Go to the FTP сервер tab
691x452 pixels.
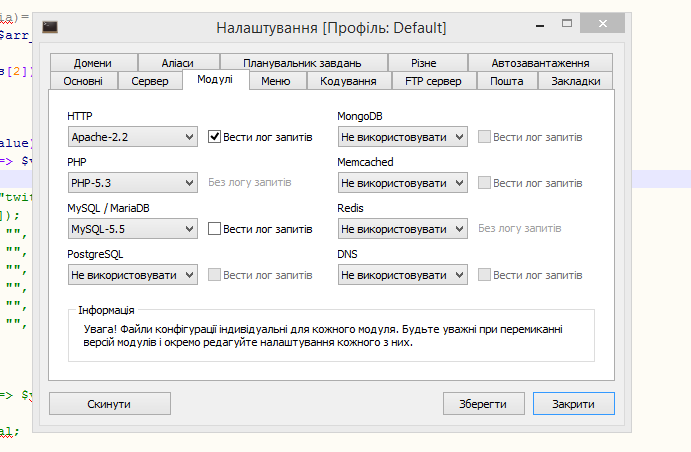(x=434, y=81)
